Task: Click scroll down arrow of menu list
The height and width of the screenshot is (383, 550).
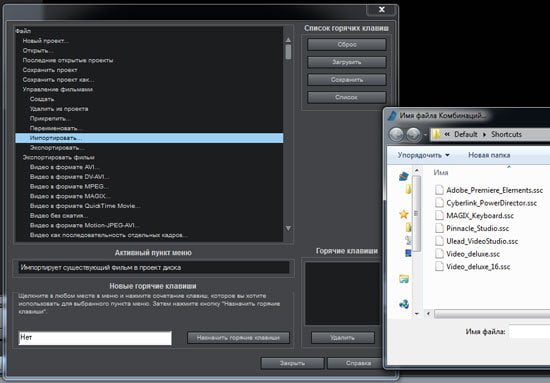Action: (288, 228)
